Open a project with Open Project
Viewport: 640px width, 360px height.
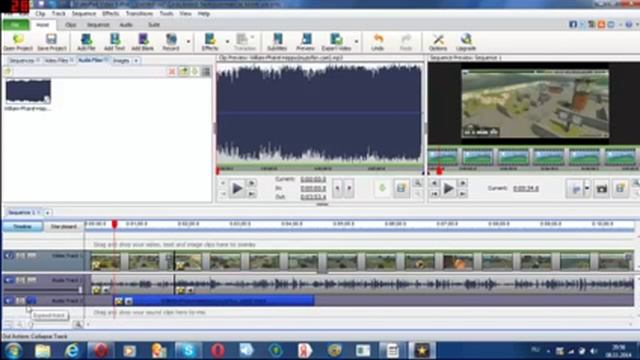pyautogui.click(x=18, y=42)
